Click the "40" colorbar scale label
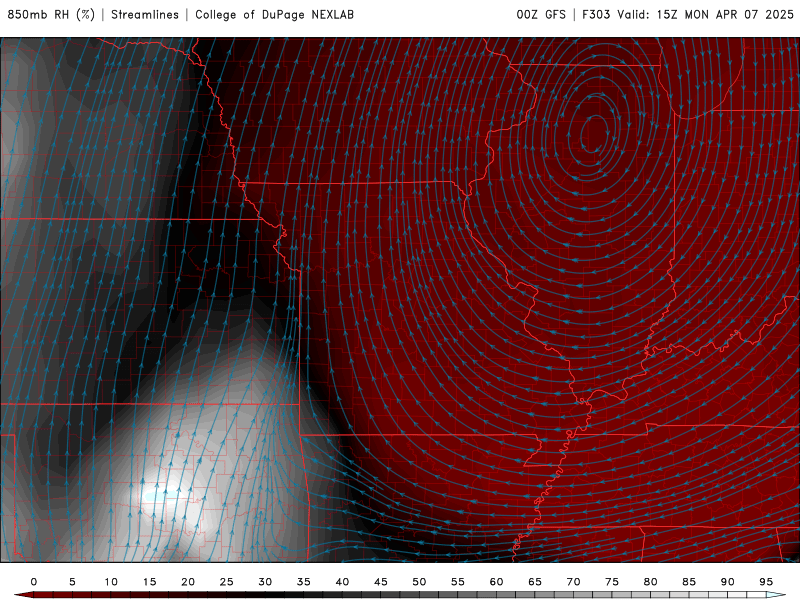800x600 pixels. [342, 582]
